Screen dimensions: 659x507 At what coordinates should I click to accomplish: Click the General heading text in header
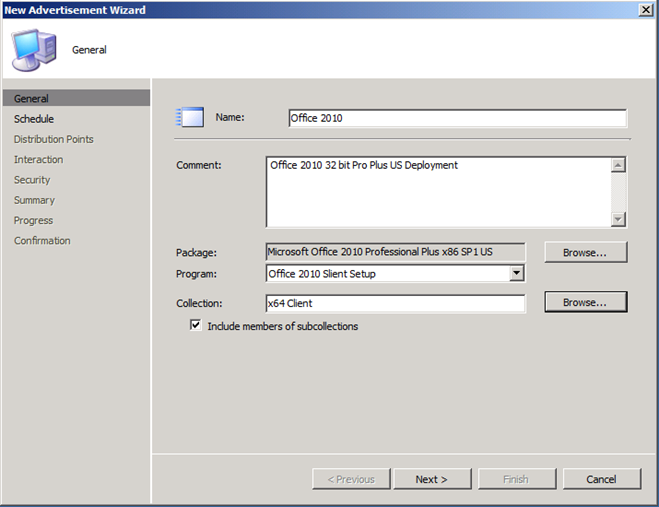coord(89,50)
